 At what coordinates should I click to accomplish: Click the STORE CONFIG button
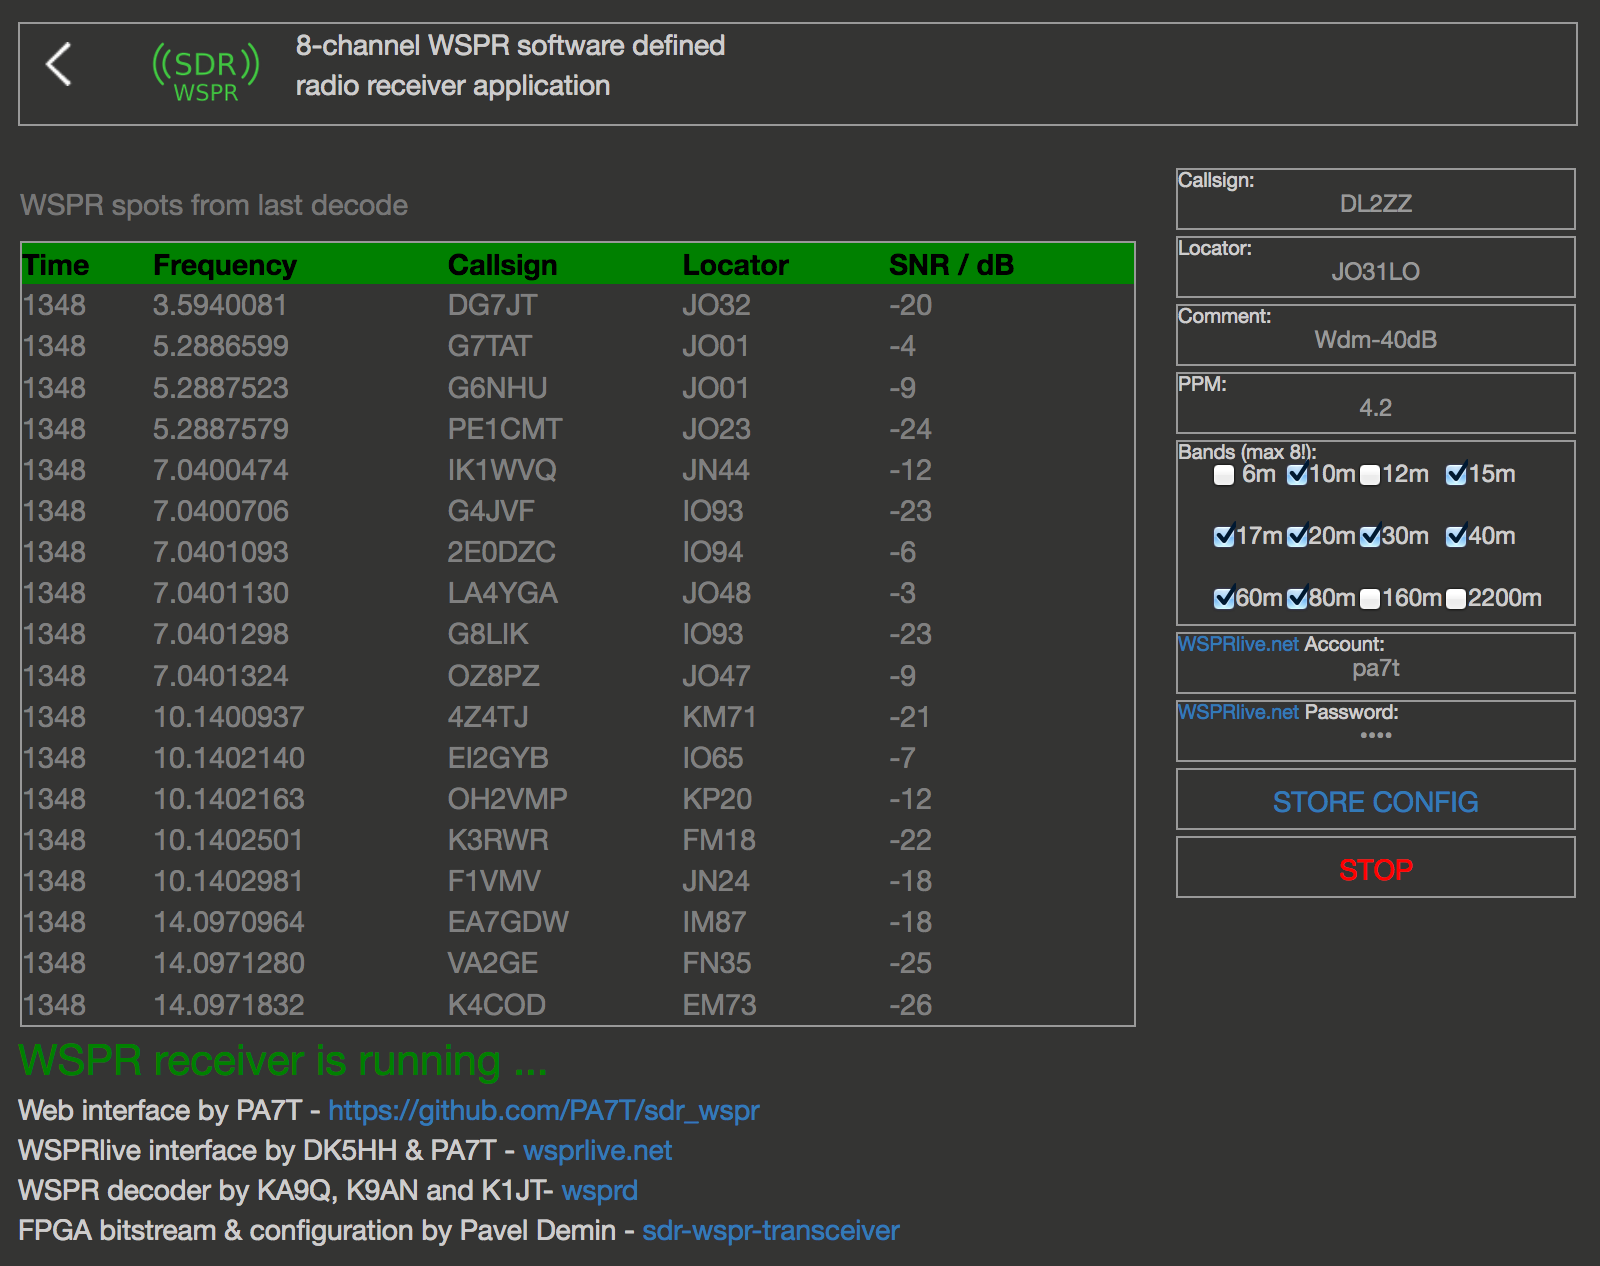(1376, 799)
